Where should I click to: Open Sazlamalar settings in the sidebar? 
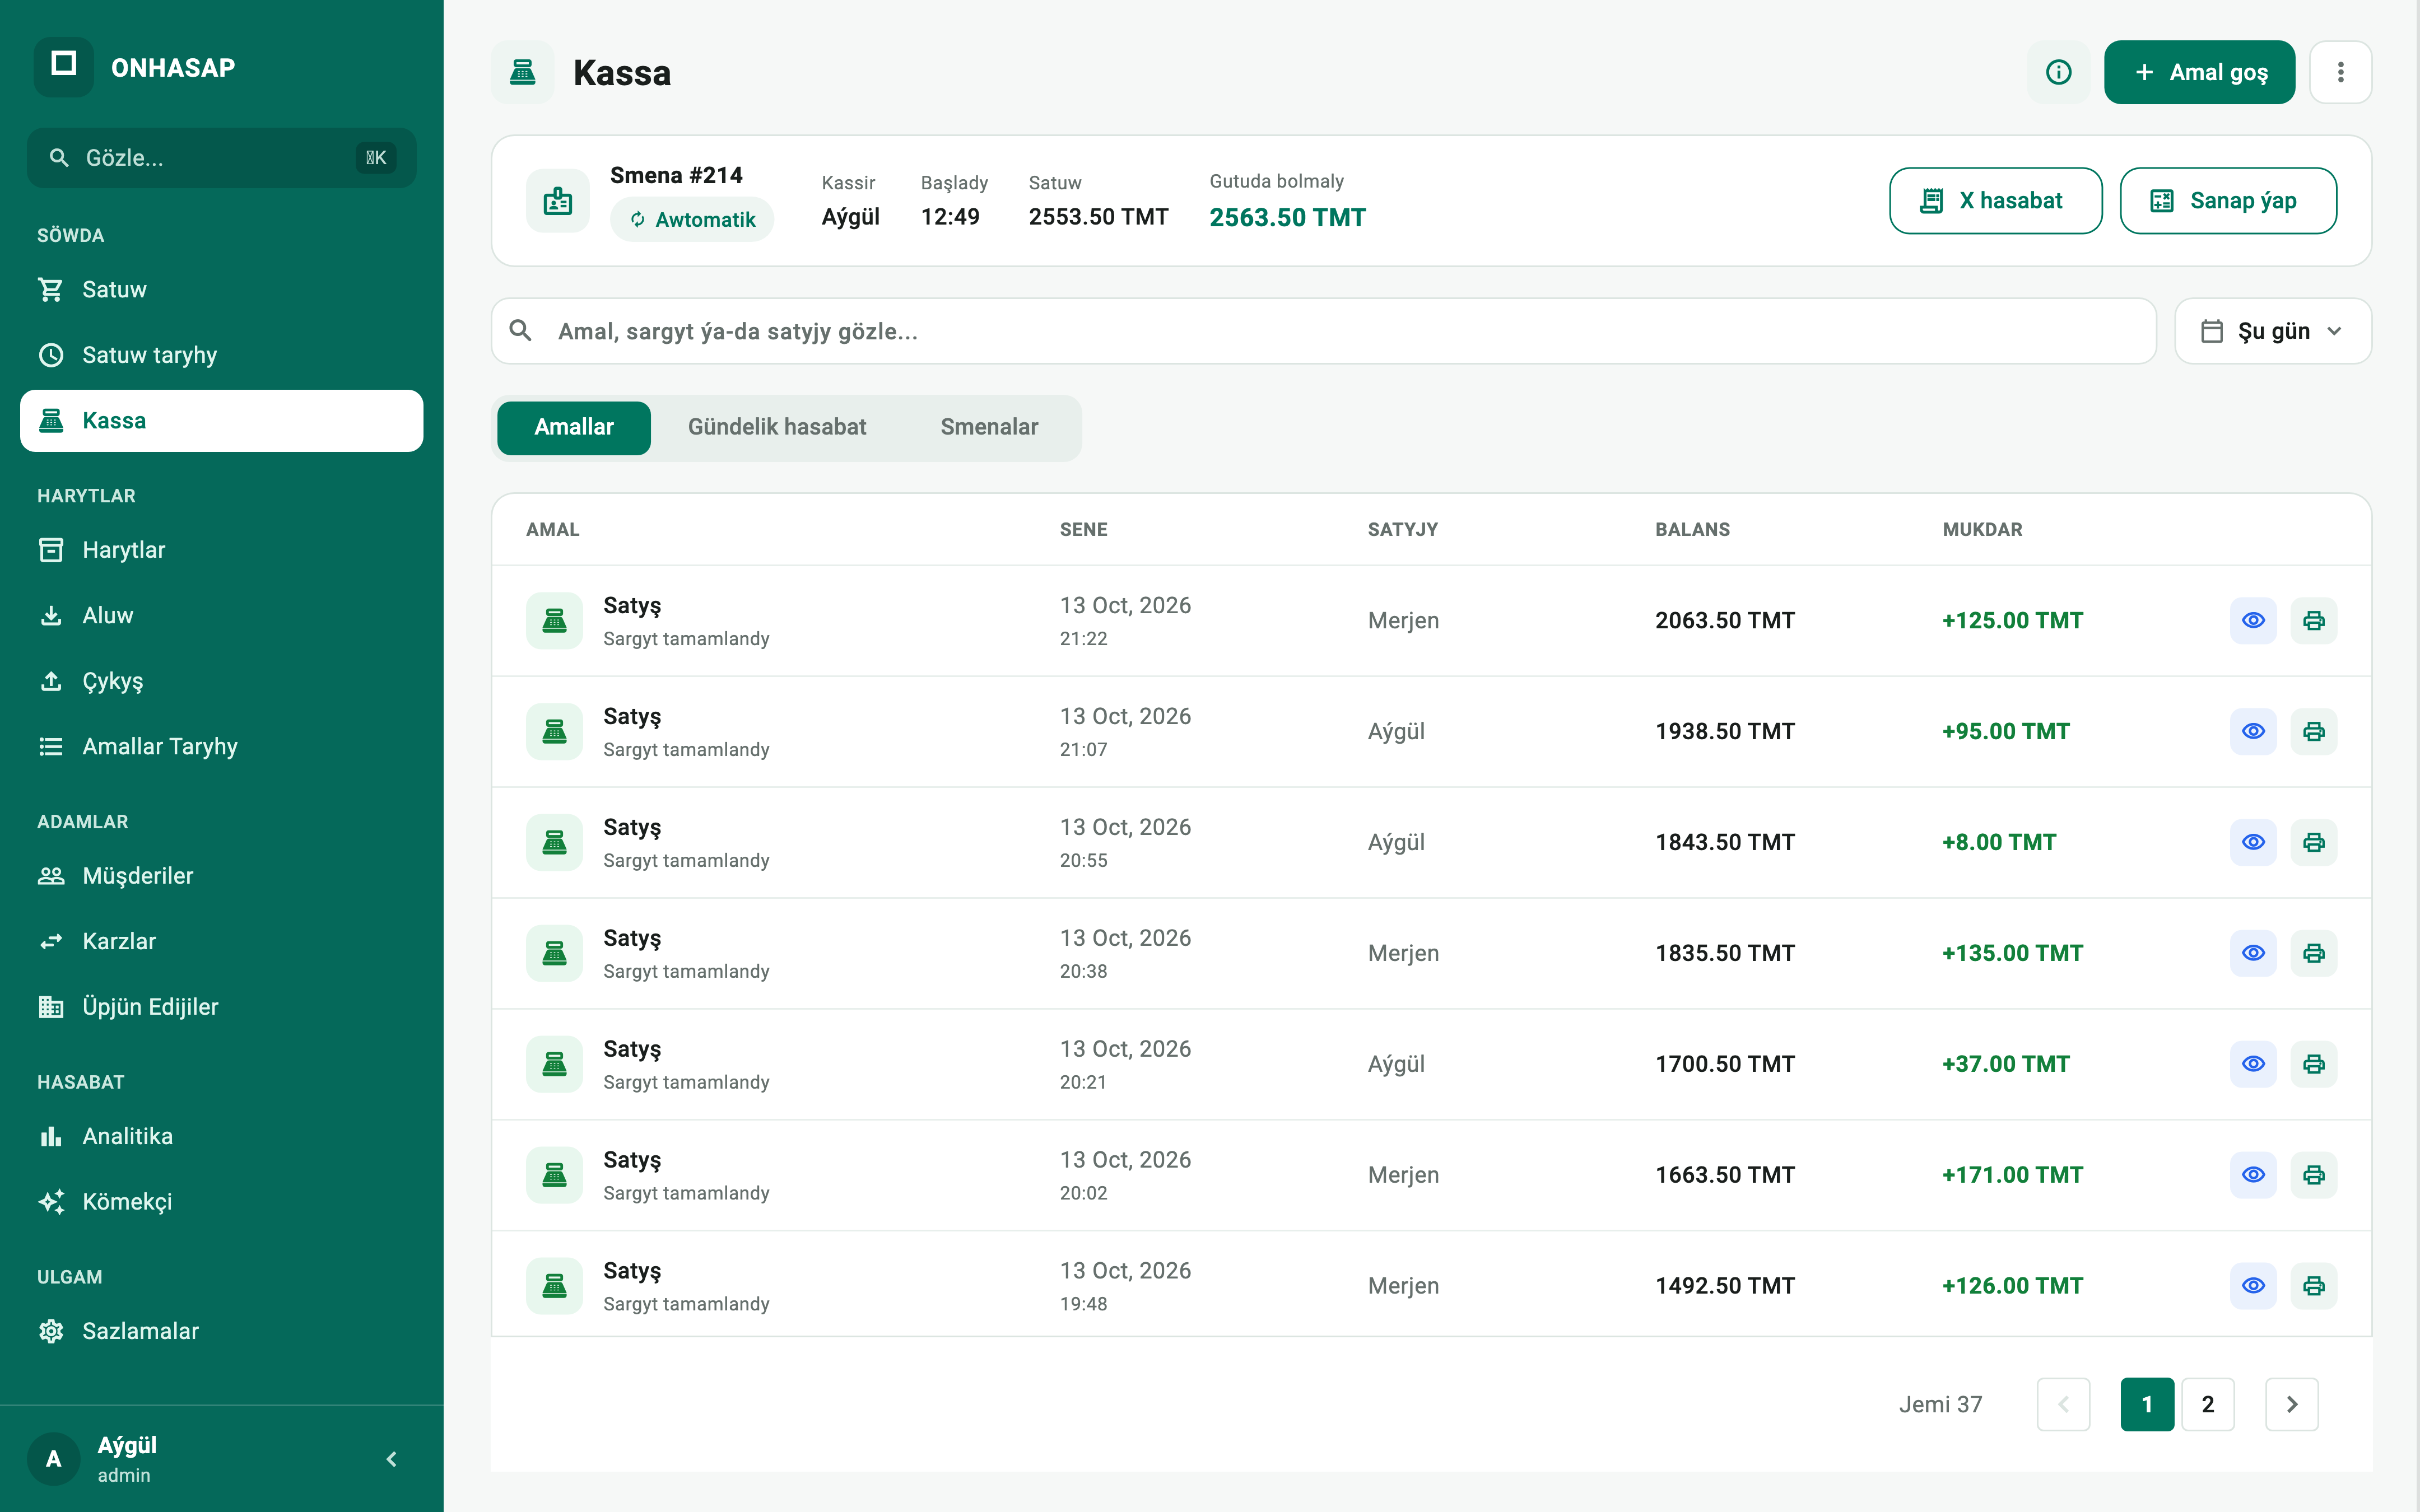point(222,1332)
